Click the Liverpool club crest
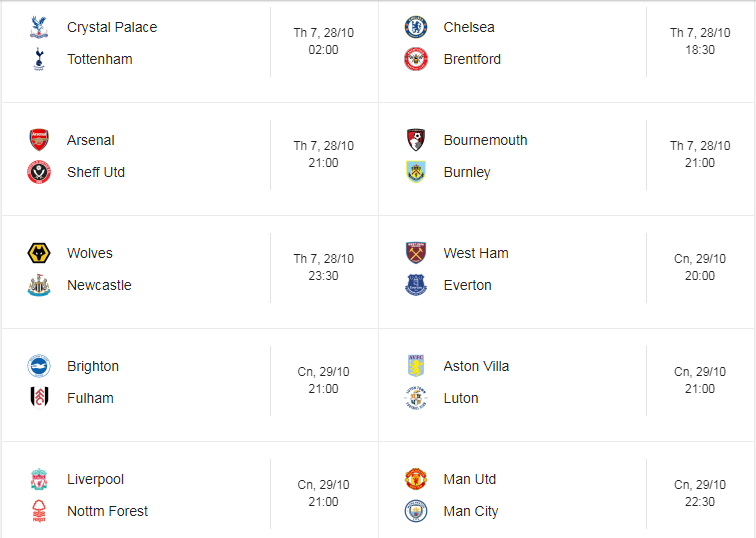The width and height of the screenshot is (756, 538). tap(39, 479)
